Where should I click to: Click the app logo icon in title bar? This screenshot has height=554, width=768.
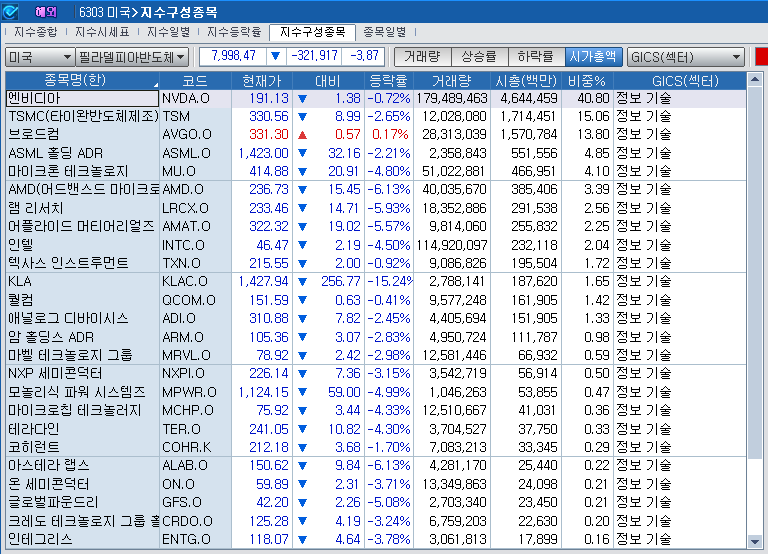pyautogui.click(x=10, y=11)
